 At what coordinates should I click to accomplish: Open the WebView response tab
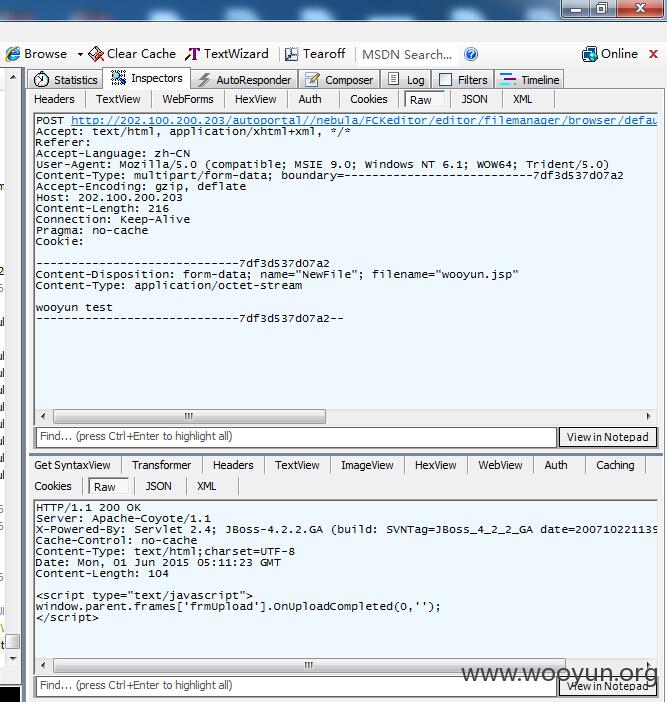(500, 465)
